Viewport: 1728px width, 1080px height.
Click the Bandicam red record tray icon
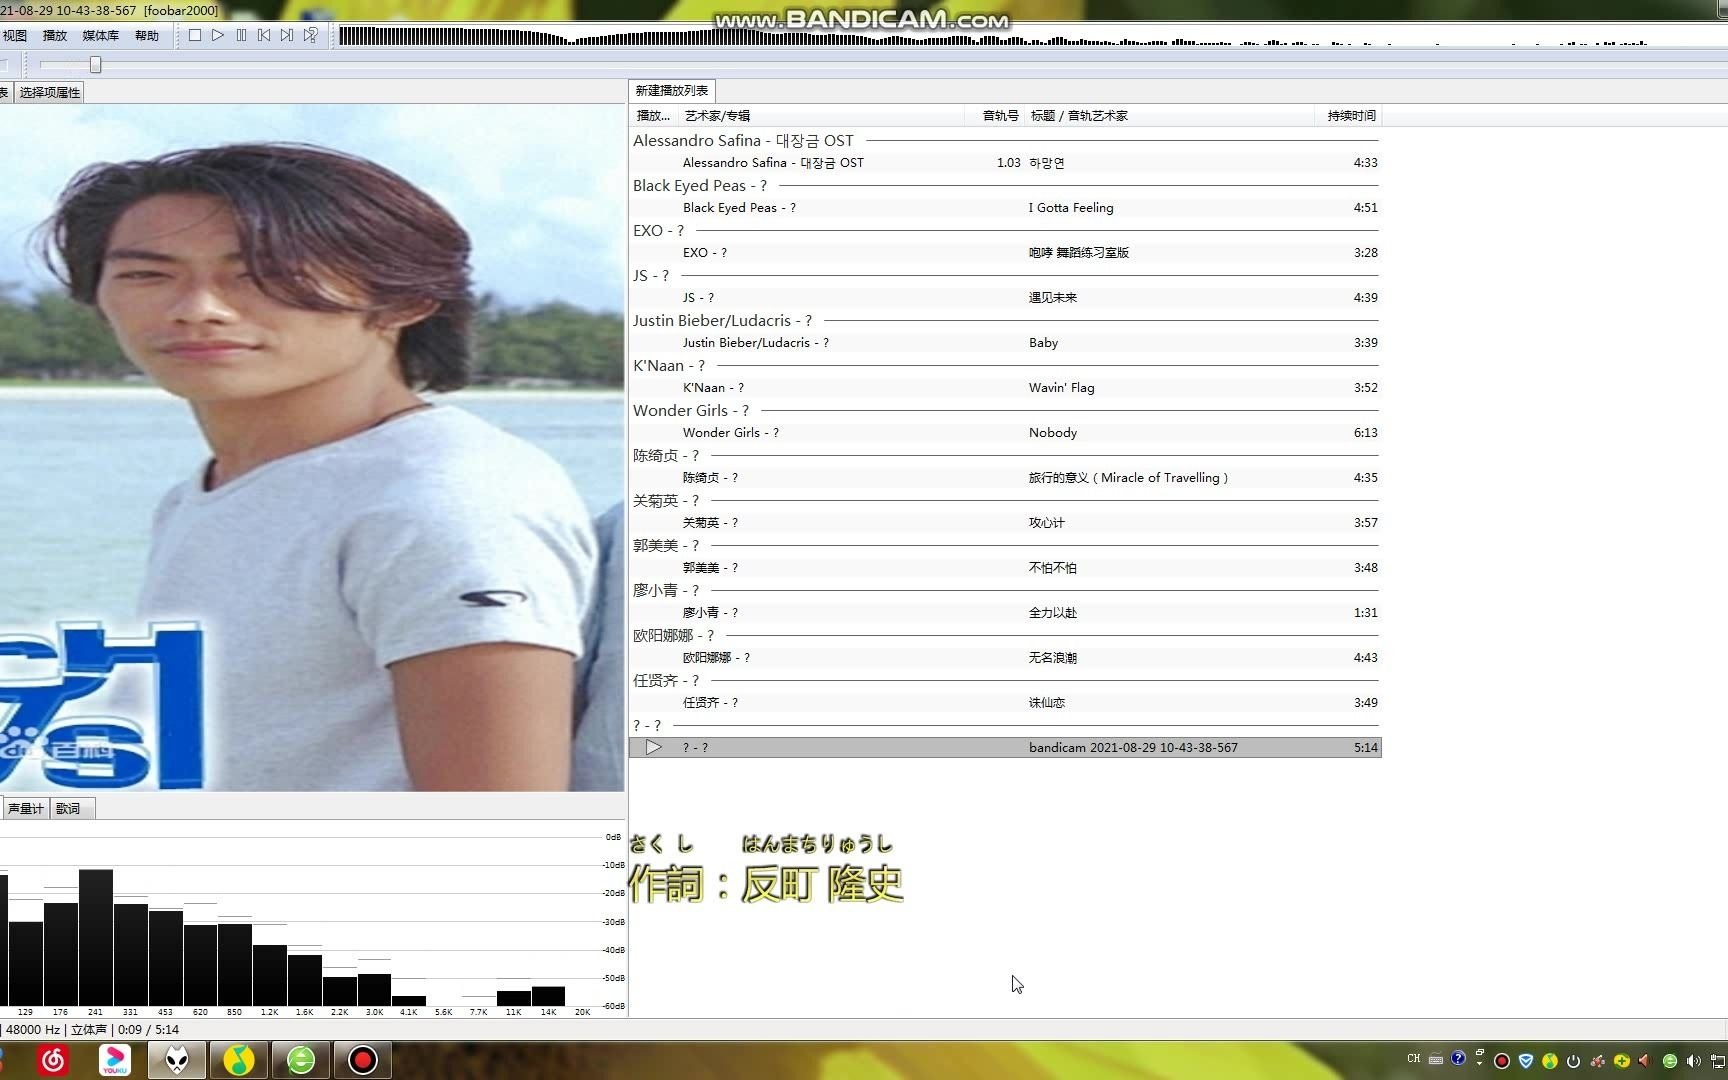point(1502,1061)
